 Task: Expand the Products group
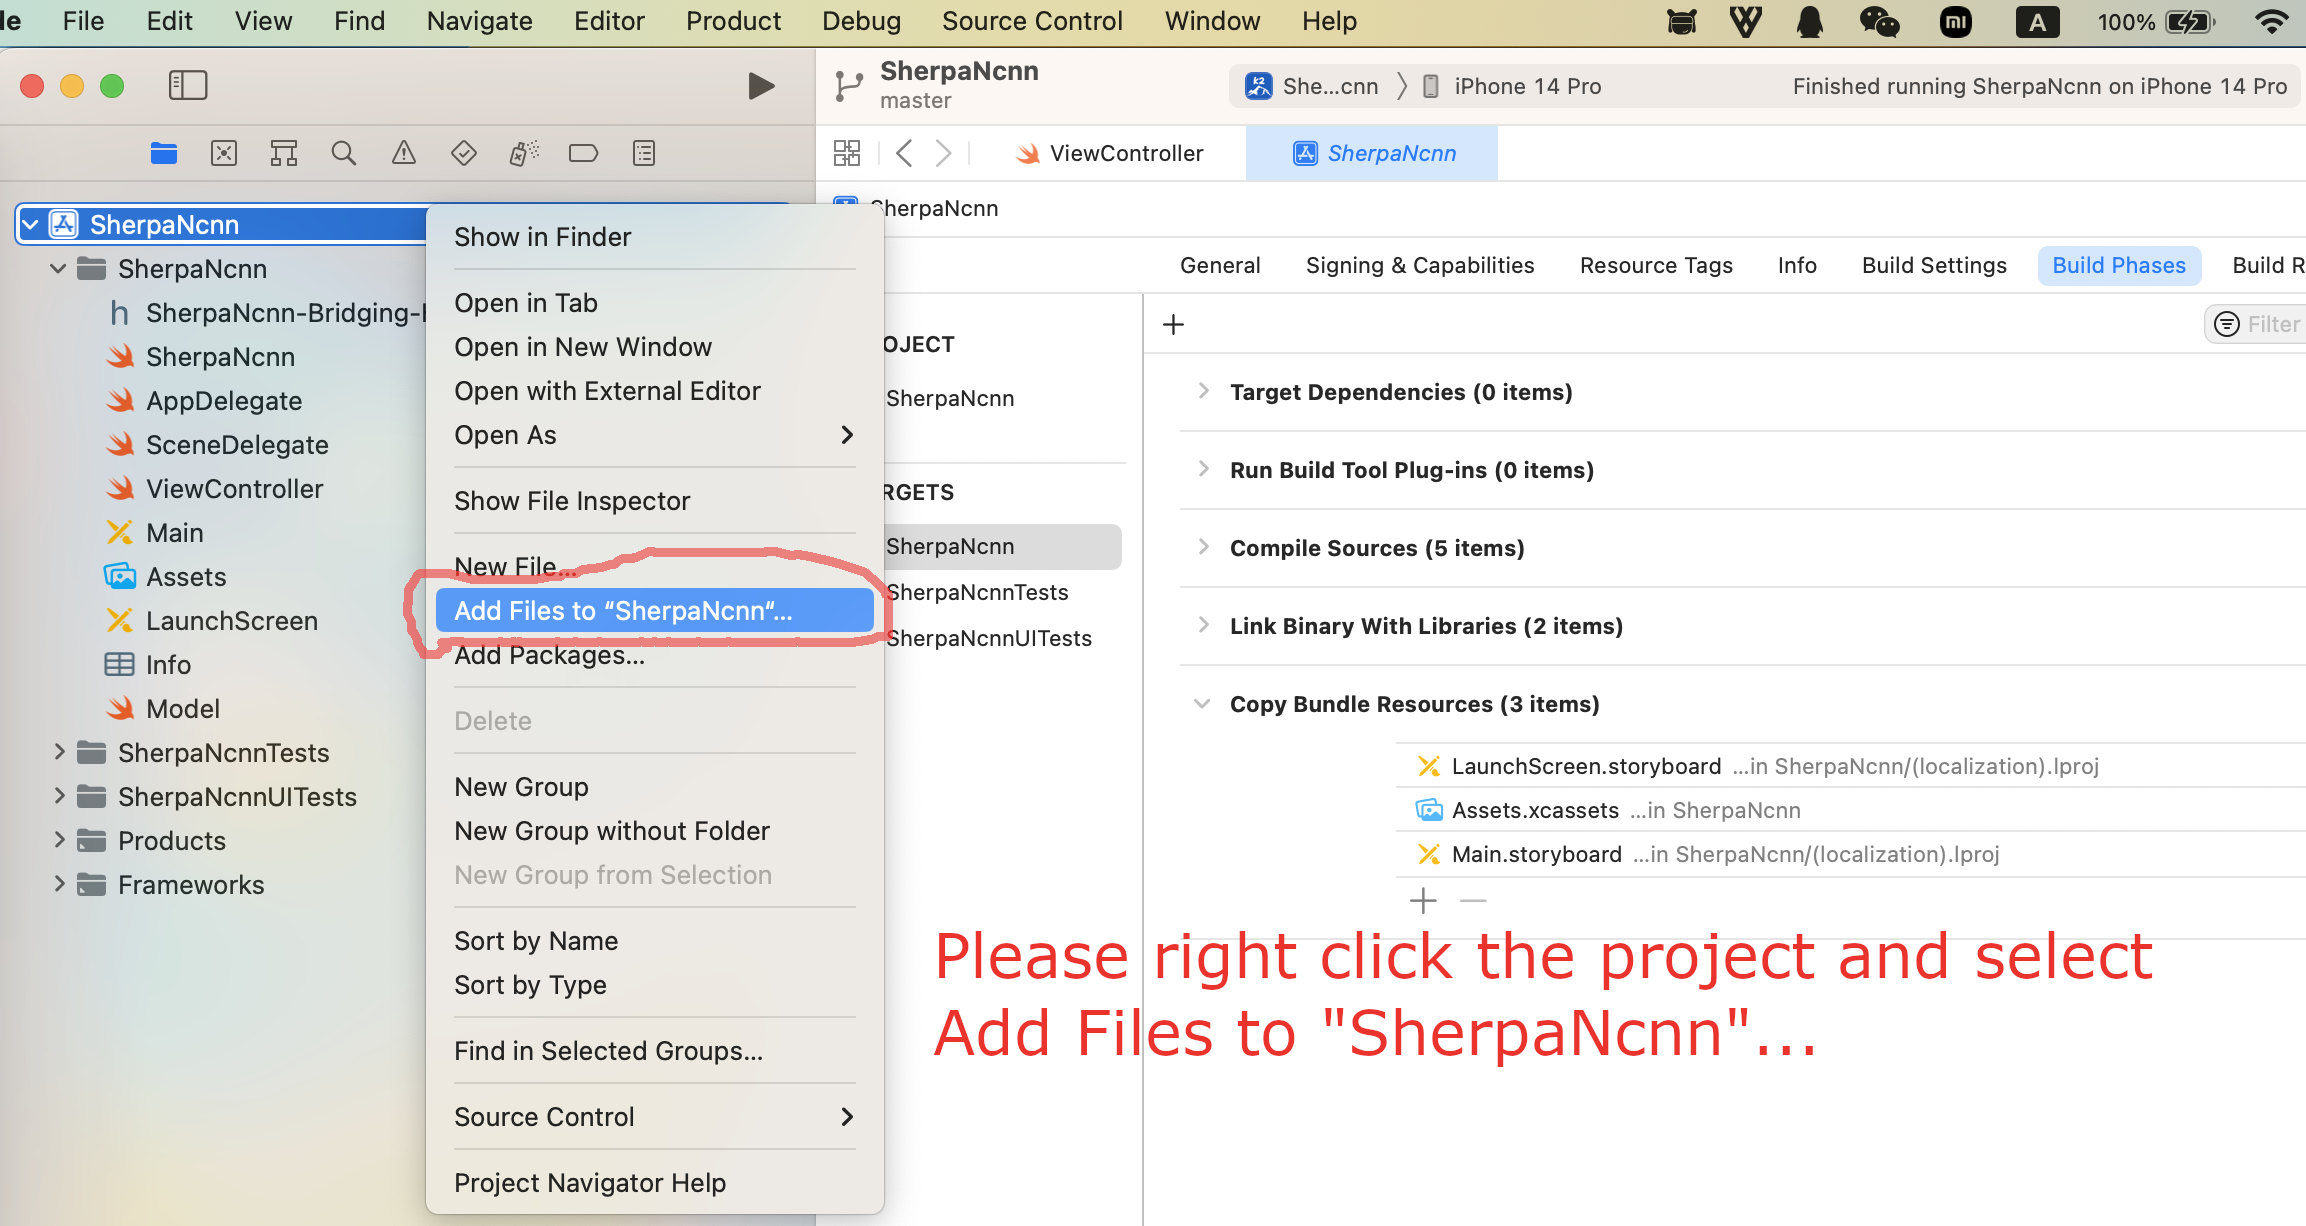58,840
